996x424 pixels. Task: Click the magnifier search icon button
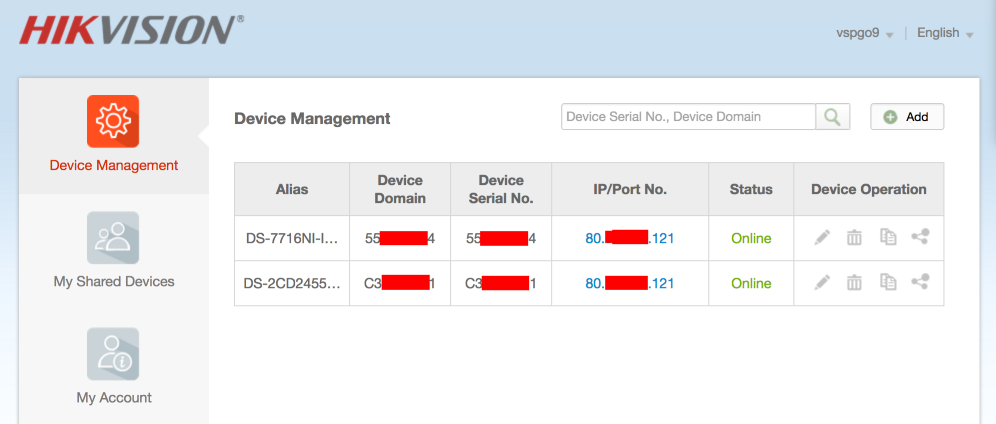(832, 117)
